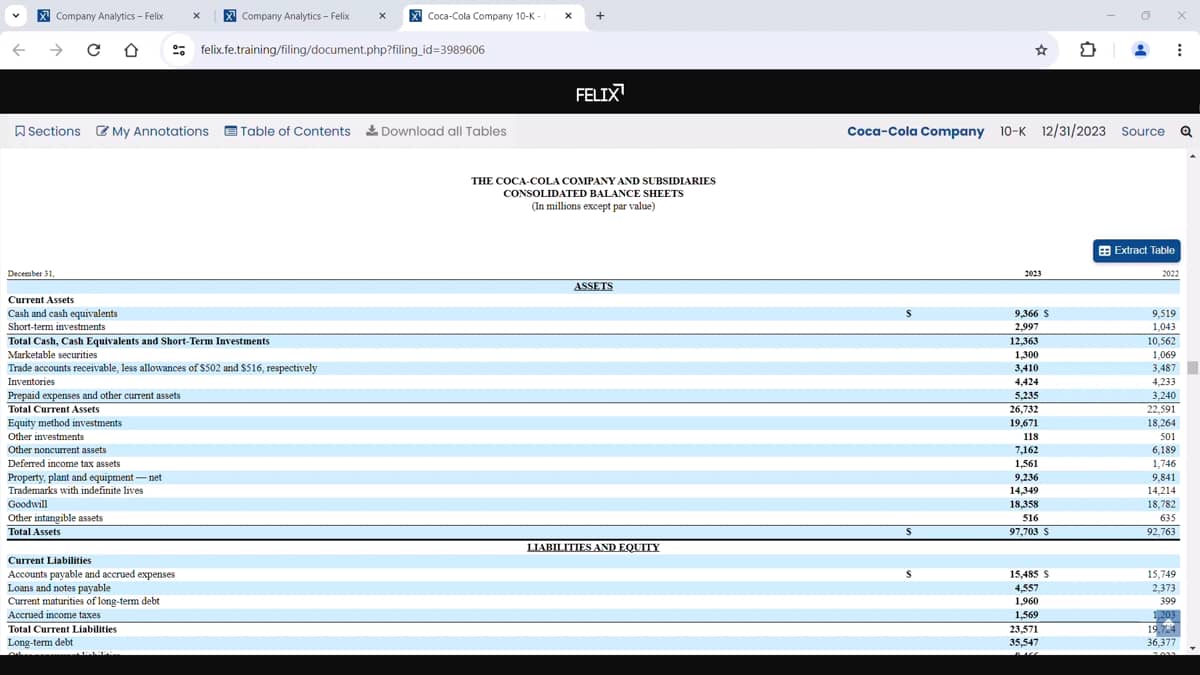Click the Goodwill row label
Screen dimensions: 1200x675
click(27, 504)
